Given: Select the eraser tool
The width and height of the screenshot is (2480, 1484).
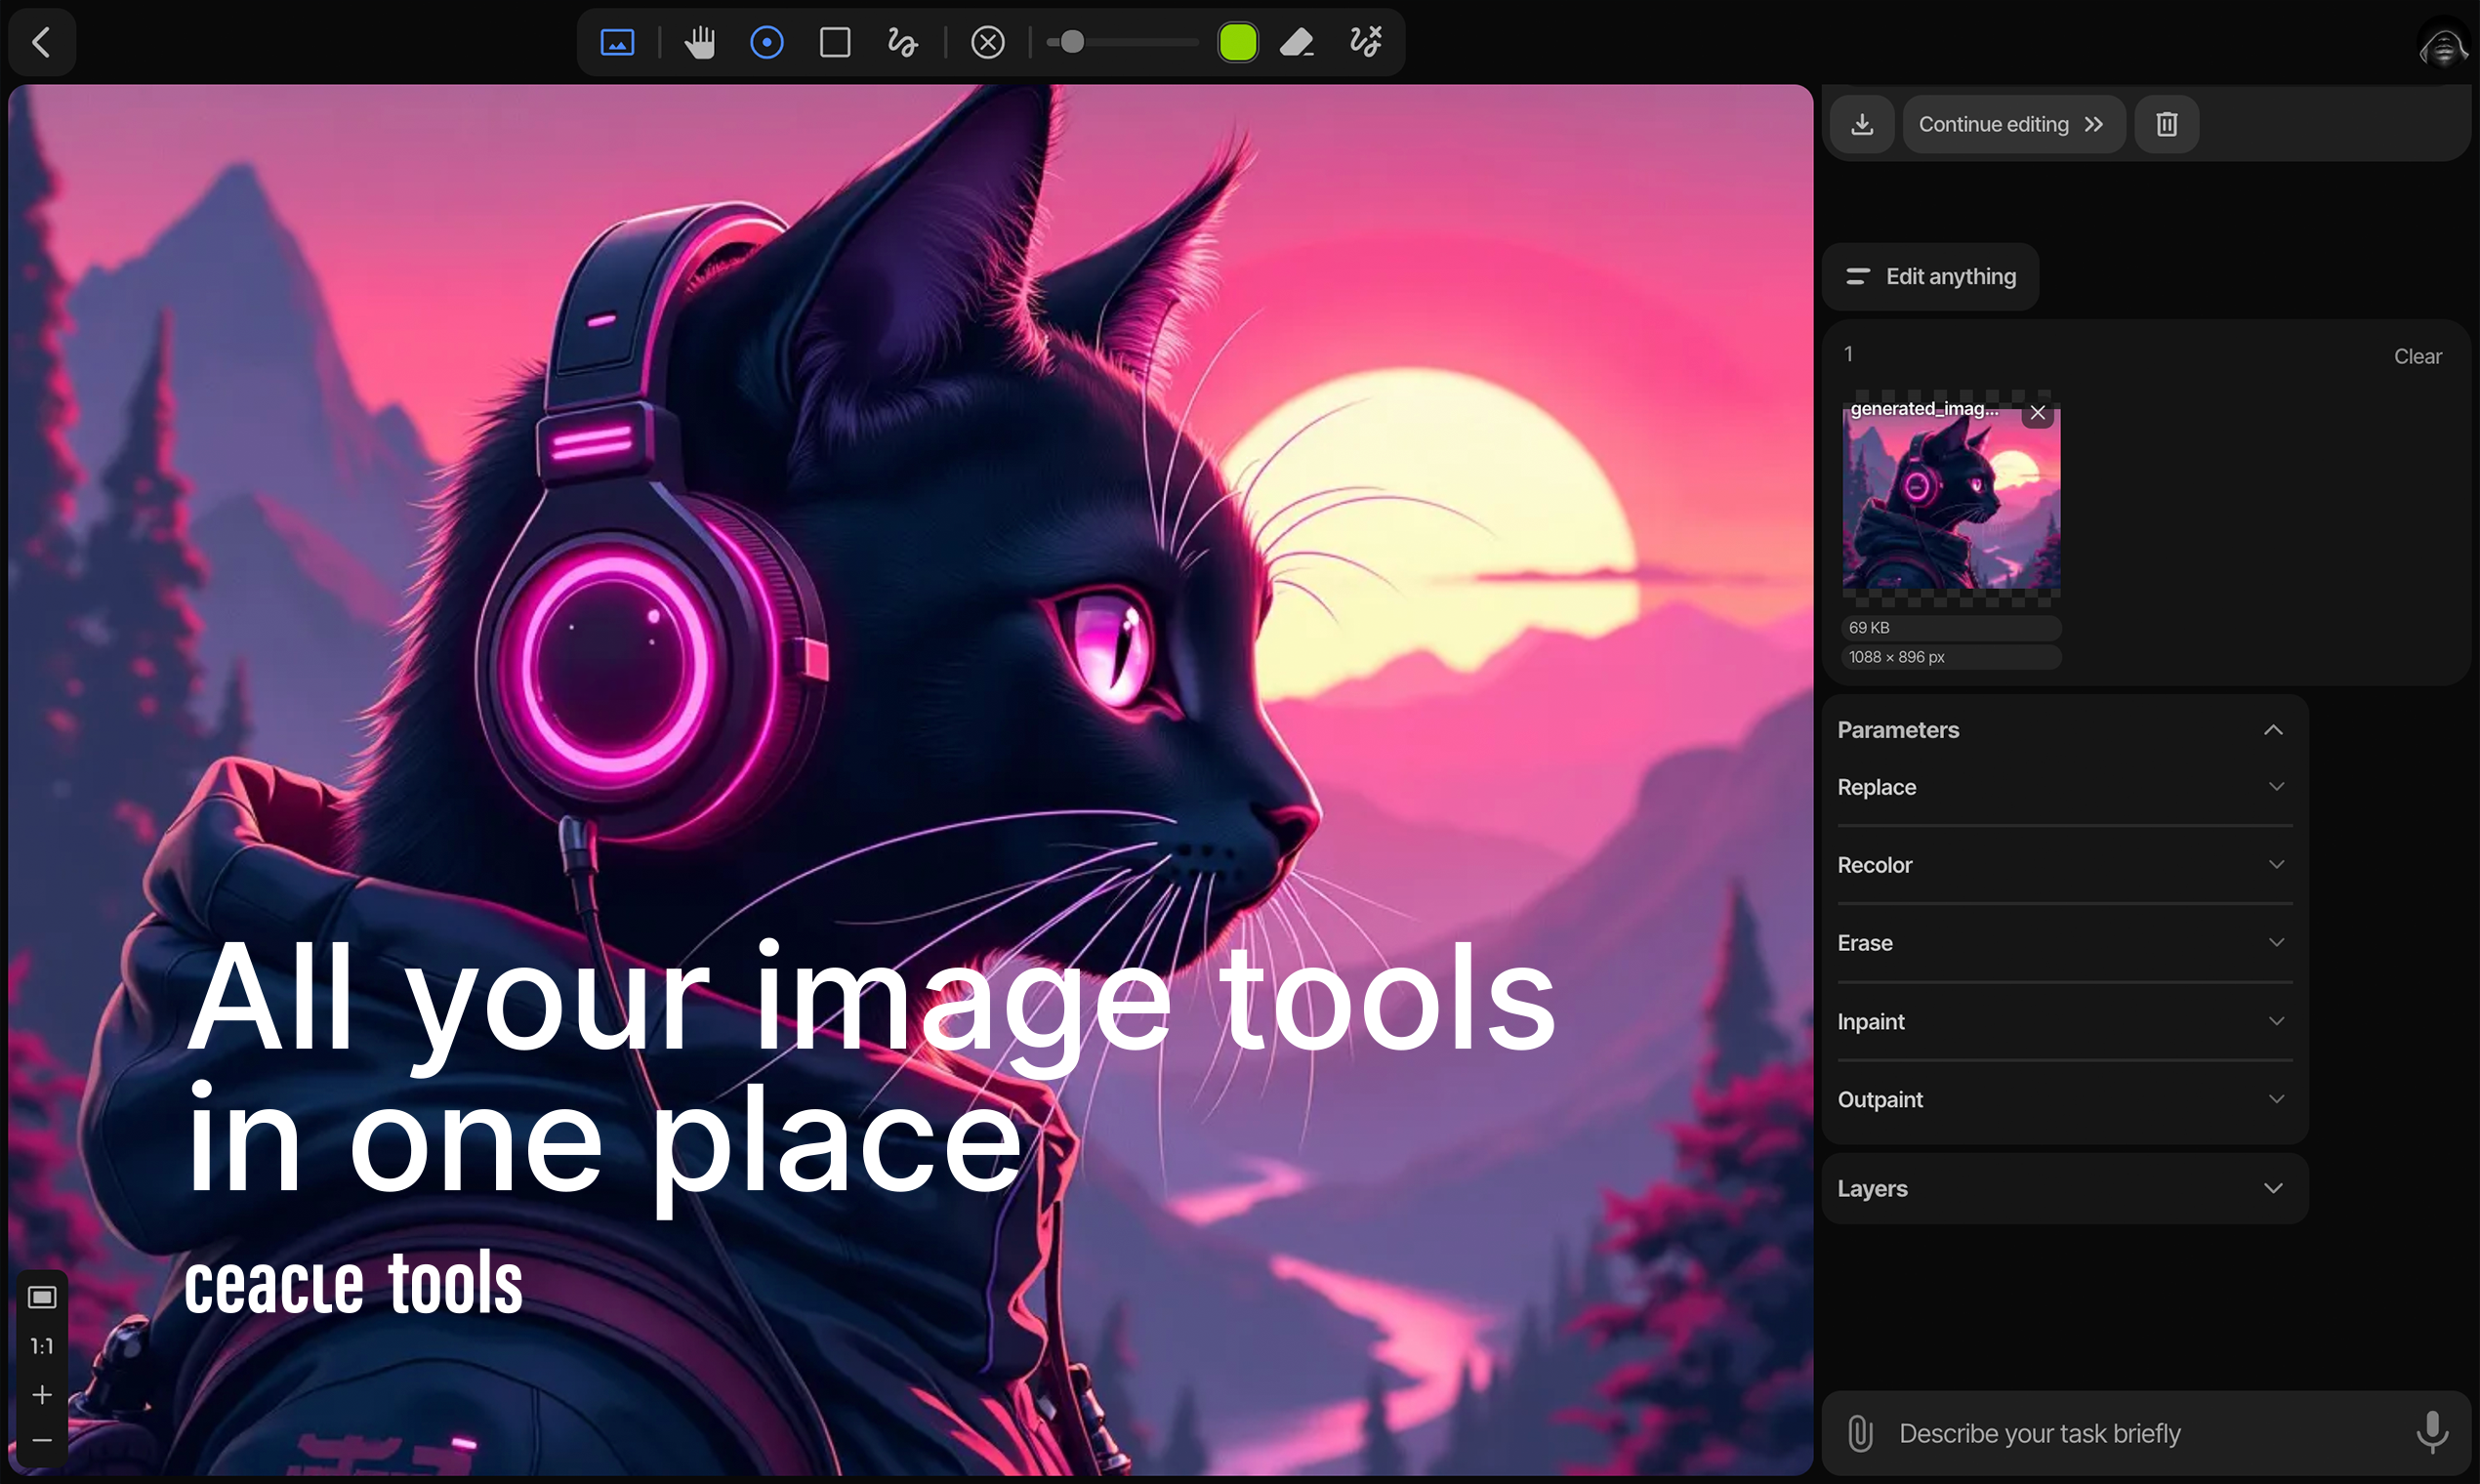Looking at the screenshot, I should tap(1297, 42).
